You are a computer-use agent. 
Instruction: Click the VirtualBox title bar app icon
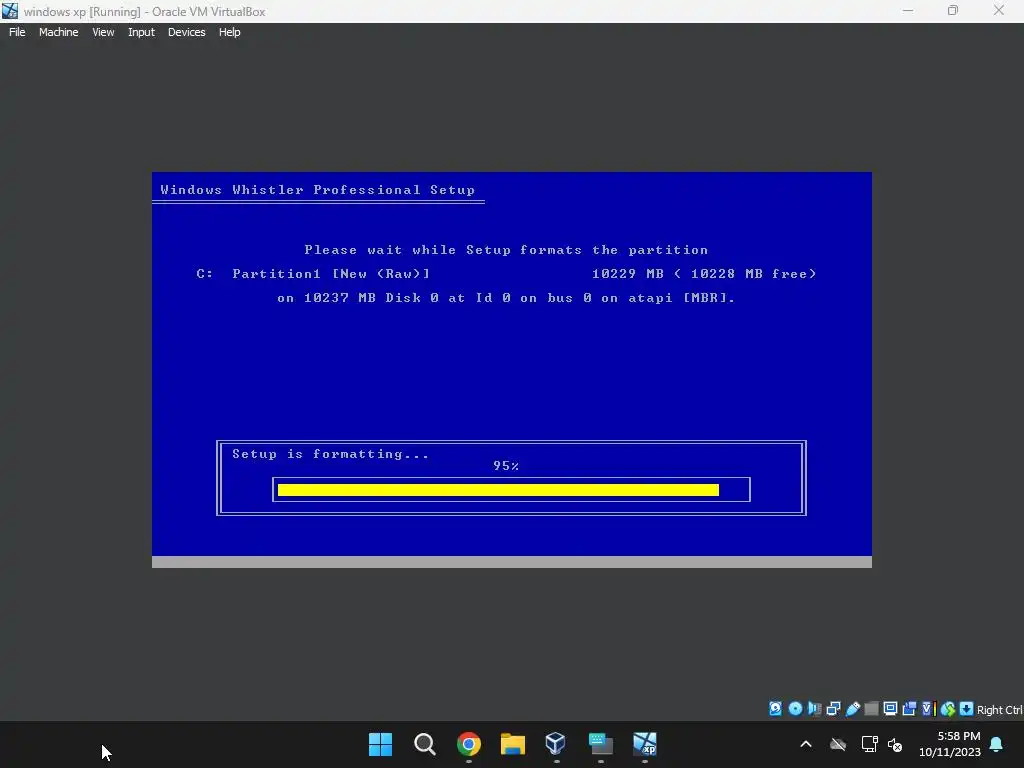[x=10, y=11]
